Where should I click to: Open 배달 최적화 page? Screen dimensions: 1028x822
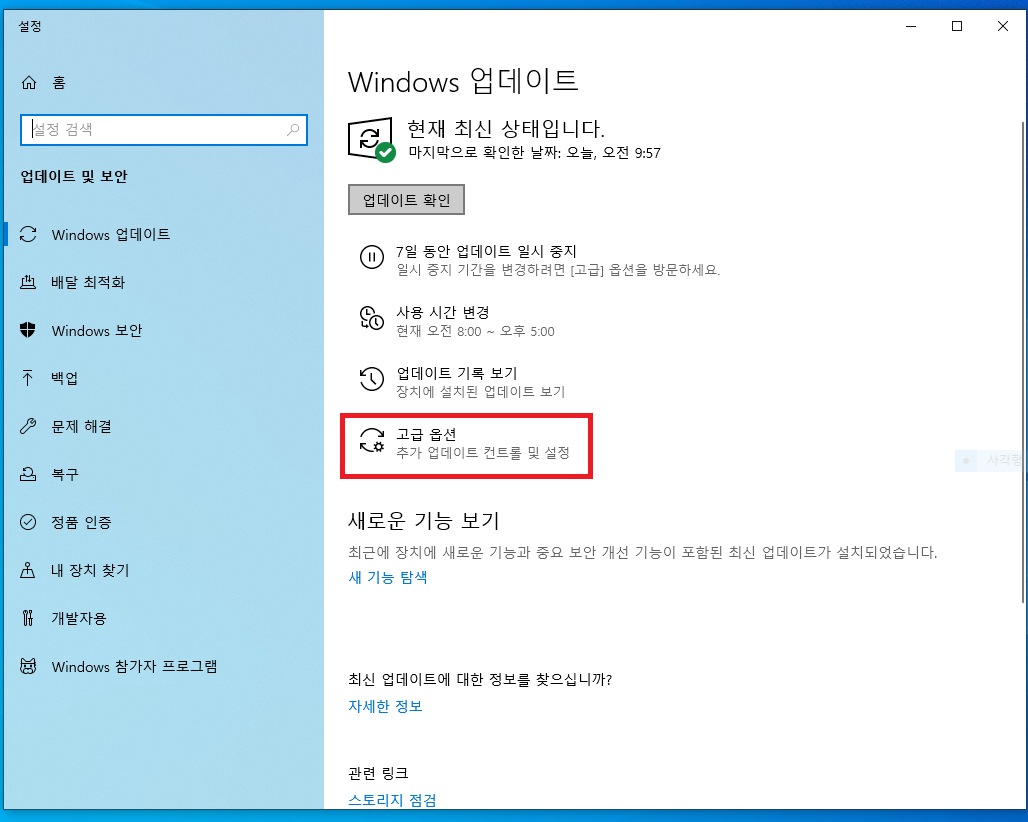[x=88, y=282]
